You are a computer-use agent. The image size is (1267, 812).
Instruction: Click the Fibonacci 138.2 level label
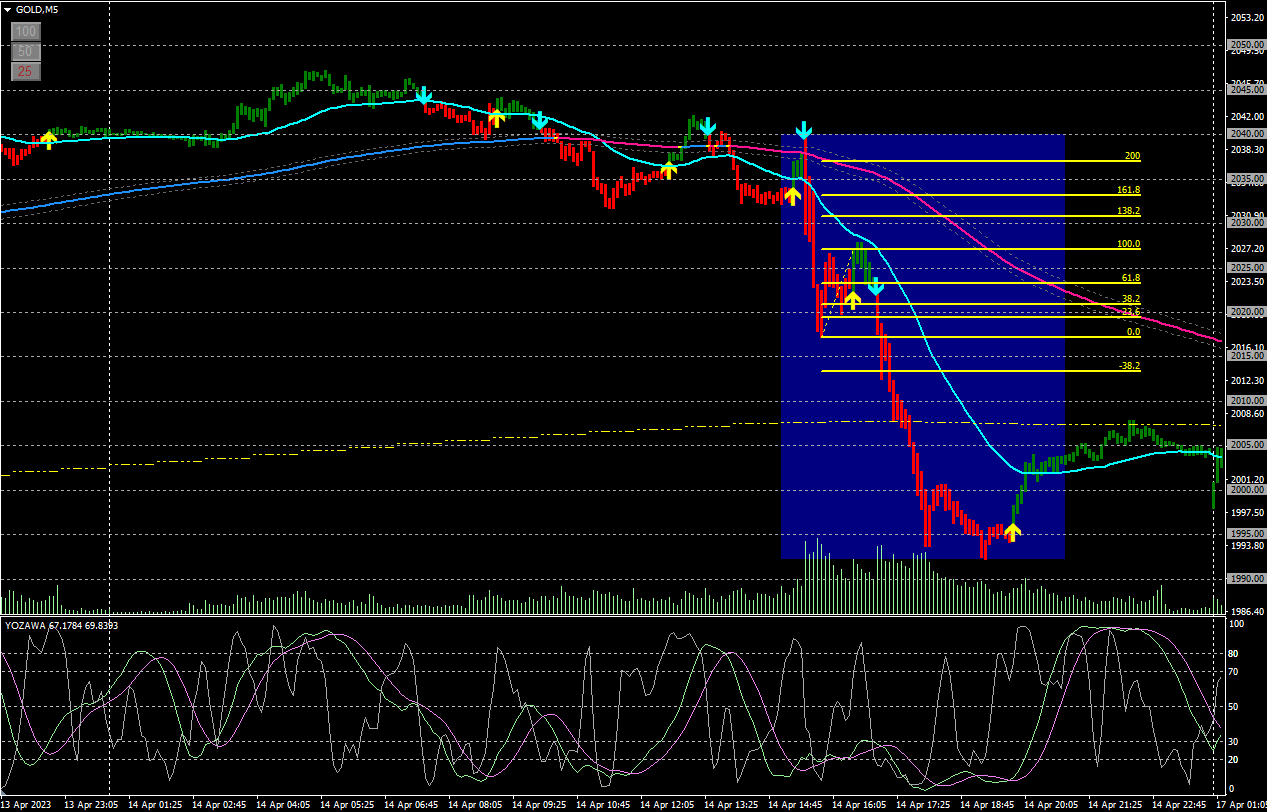pos(1129,211)
